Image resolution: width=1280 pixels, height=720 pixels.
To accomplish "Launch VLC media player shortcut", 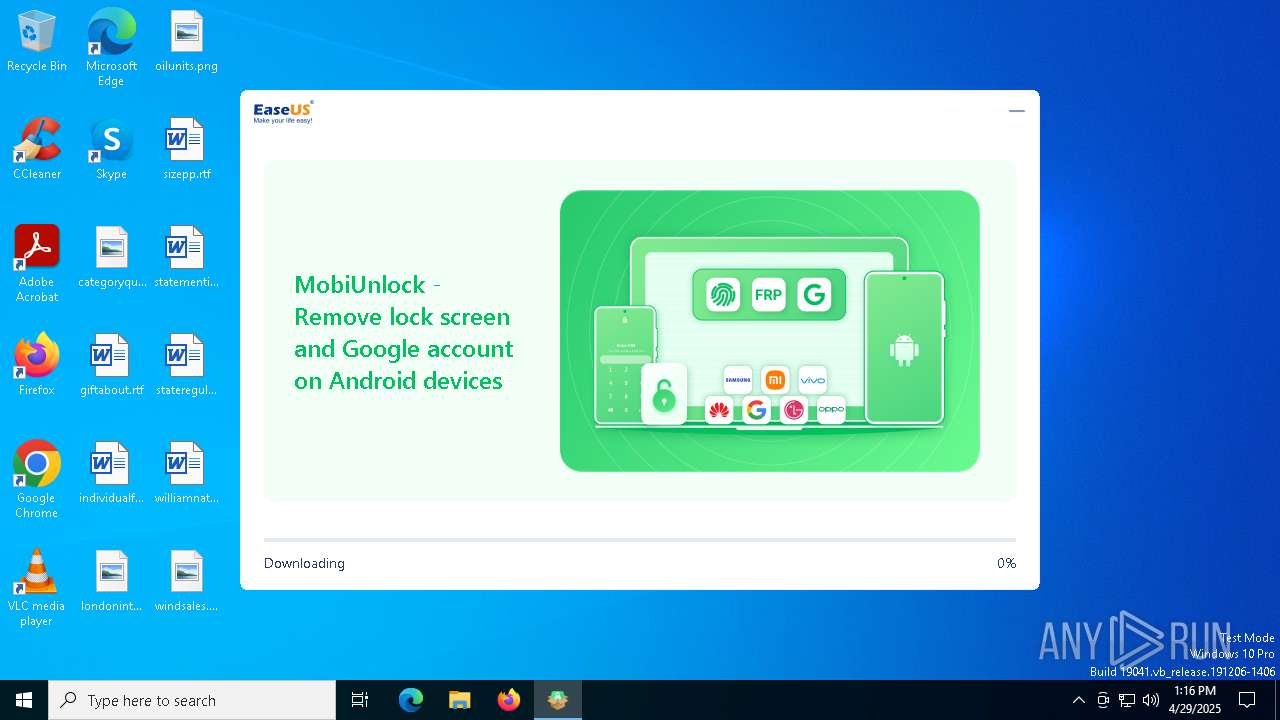I will coord(37,587).
